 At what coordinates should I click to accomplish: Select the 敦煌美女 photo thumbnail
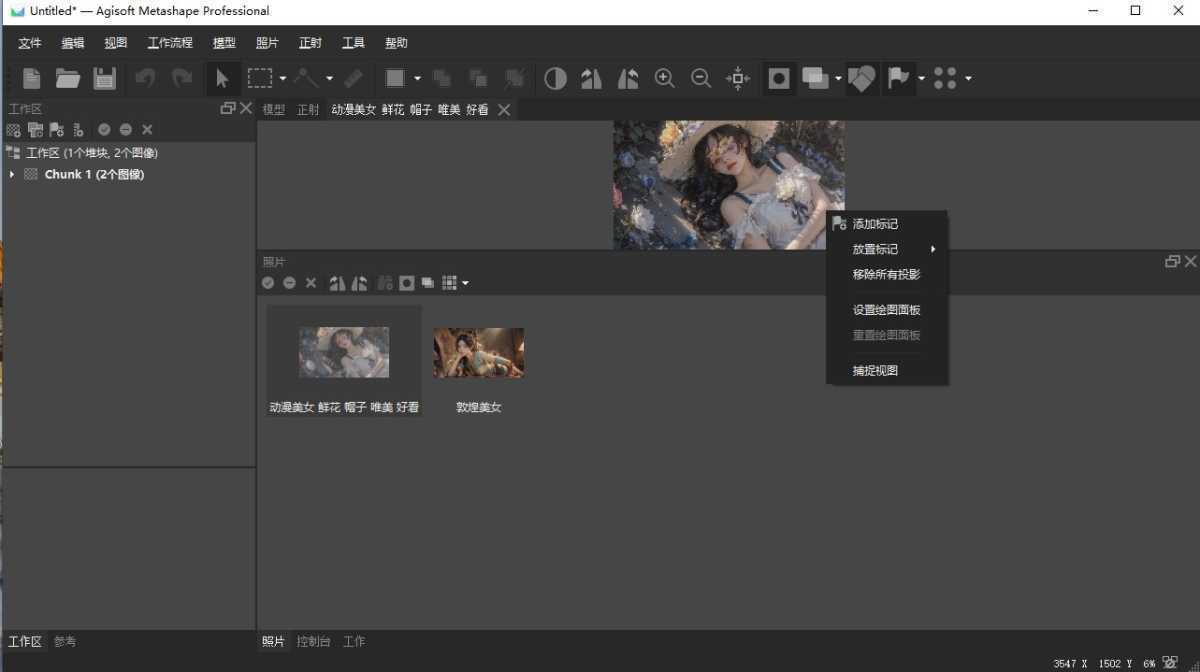478,352
